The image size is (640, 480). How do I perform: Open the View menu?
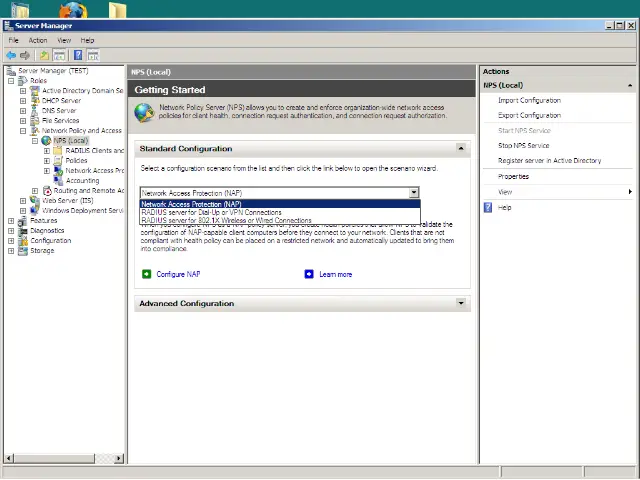(x=64, y=40)
